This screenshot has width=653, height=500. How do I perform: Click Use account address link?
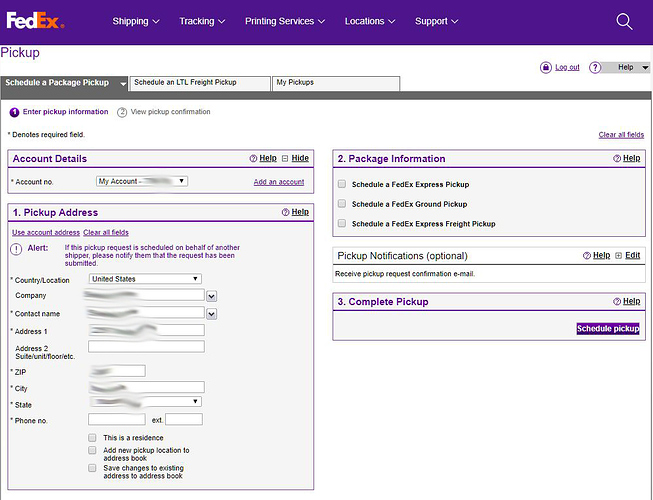(x=46, y=232)
